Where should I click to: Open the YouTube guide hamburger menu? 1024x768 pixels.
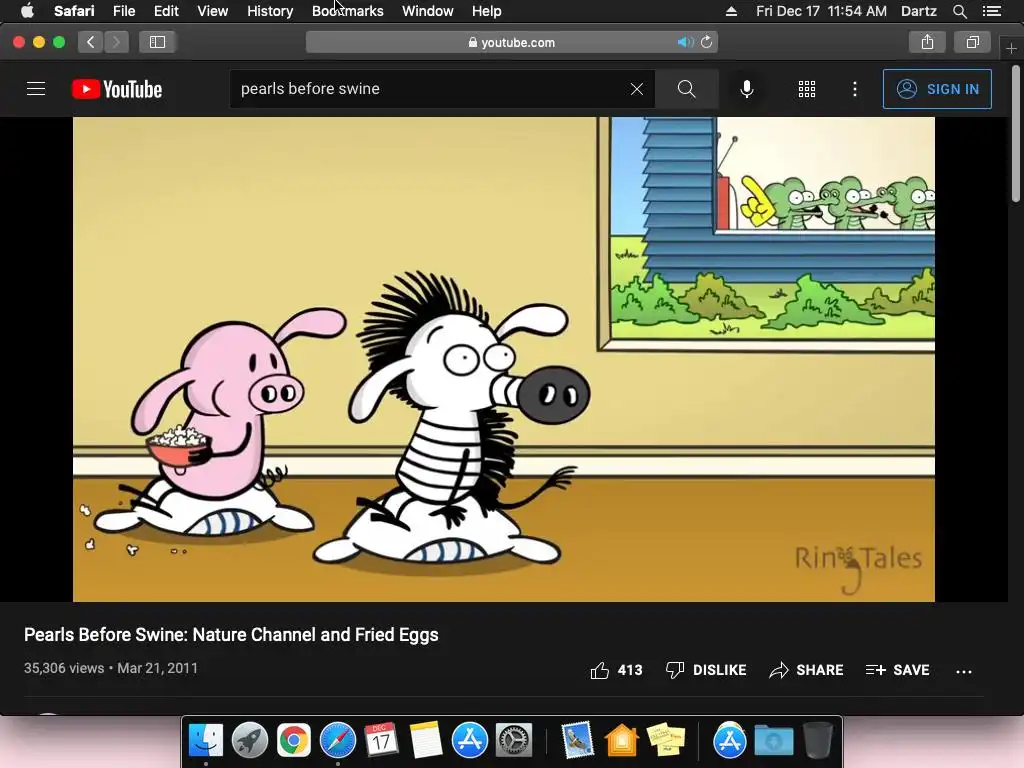[36, 89]
